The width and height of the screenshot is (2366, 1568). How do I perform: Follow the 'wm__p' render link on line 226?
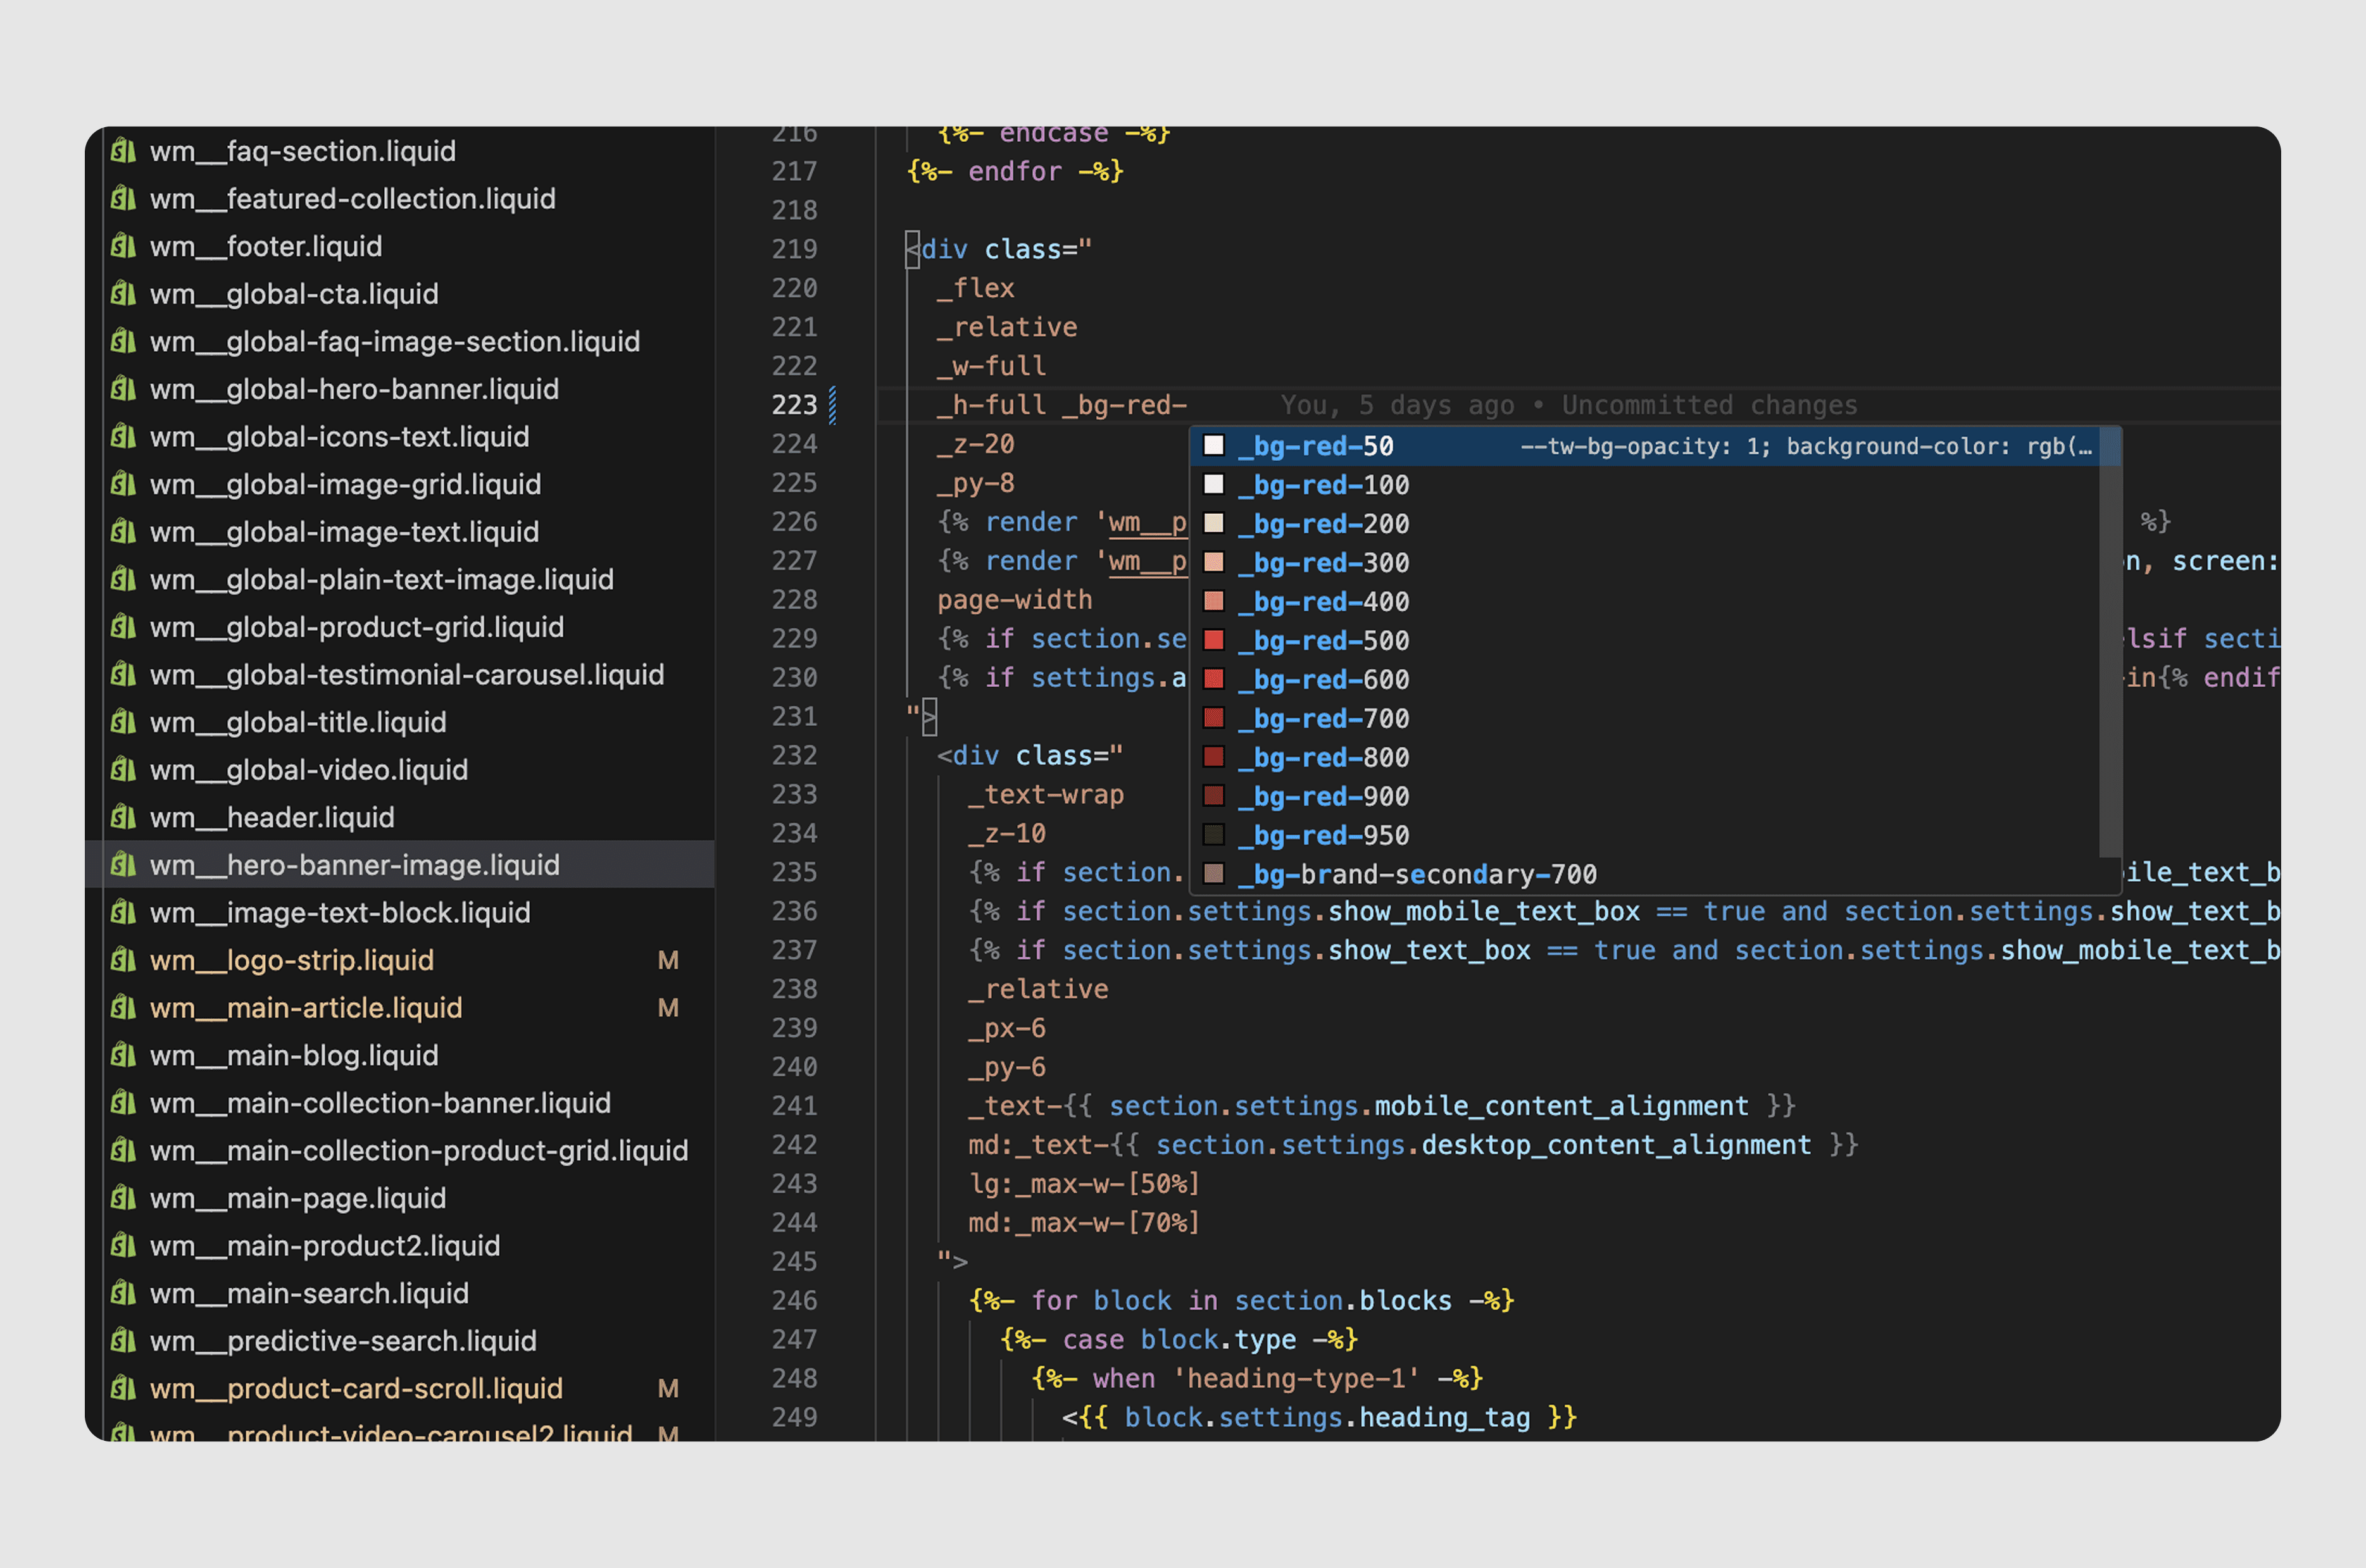tap(1147, 522)
